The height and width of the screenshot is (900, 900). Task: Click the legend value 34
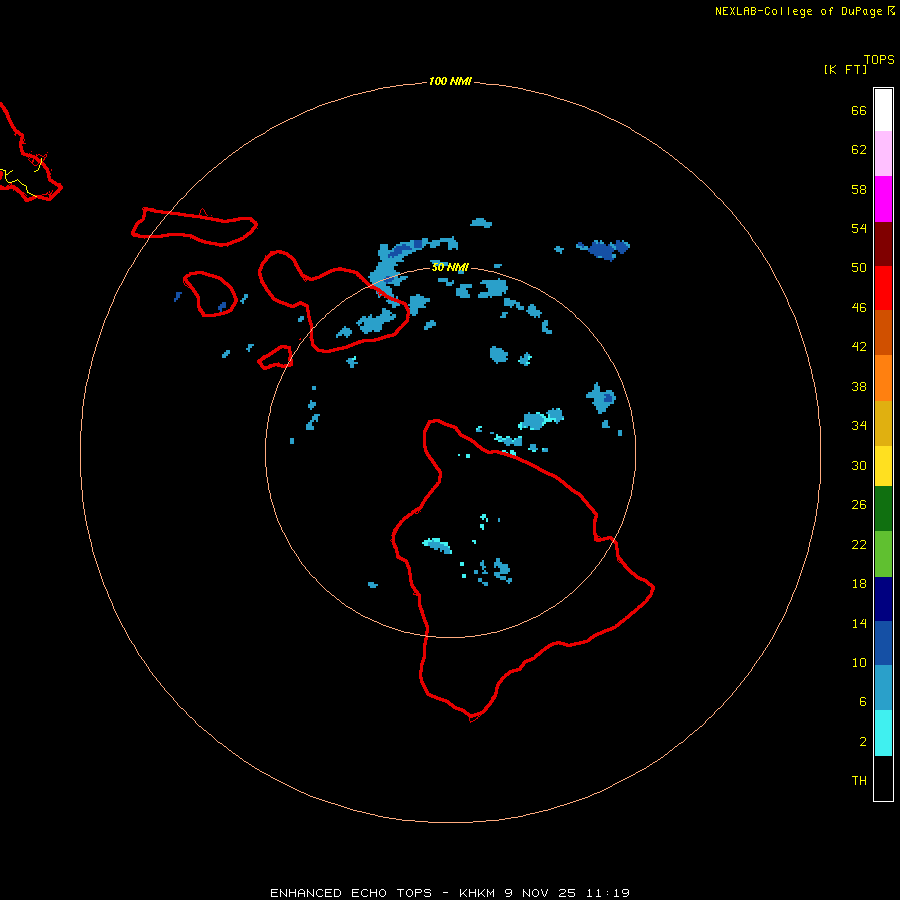pos(859,425)
